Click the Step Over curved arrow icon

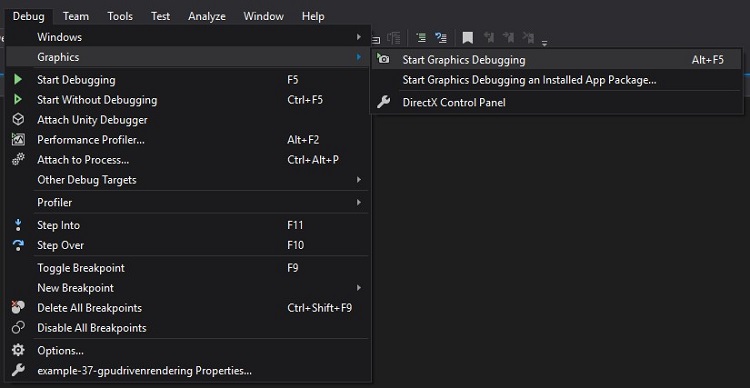tap(18, 245)
